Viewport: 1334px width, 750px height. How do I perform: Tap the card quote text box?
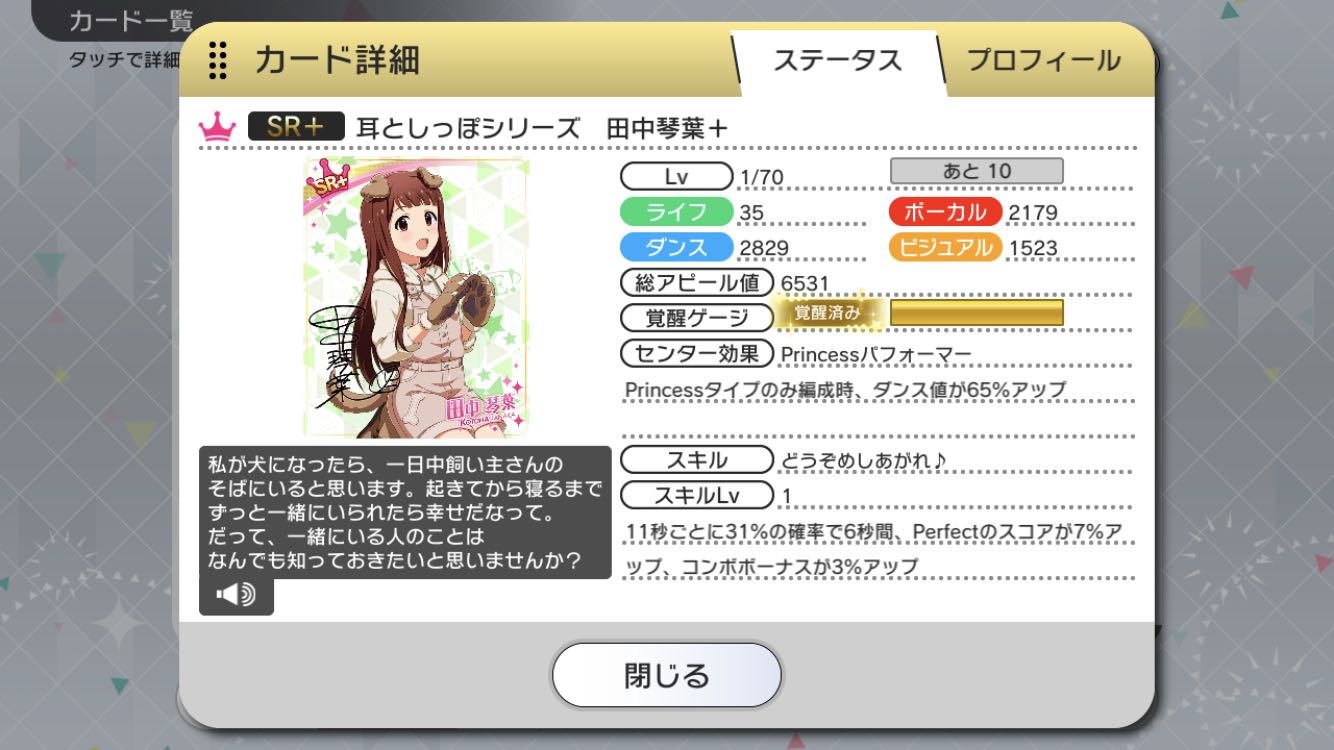[405, 512]
